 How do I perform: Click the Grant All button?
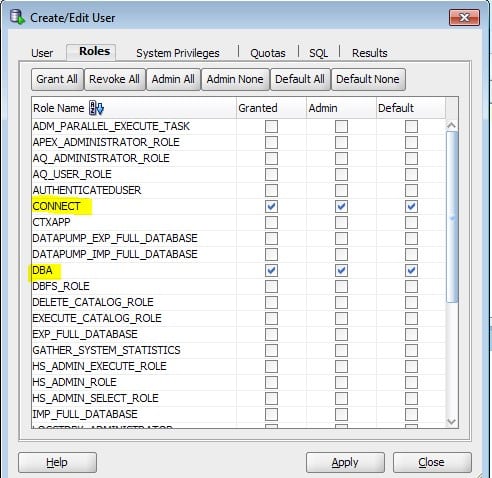pyautogui.click(x=57, y=79)
